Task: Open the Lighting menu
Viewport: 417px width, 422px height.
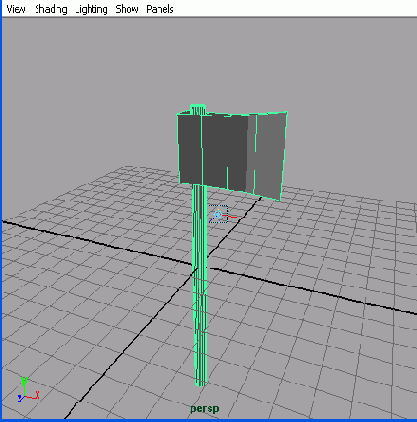Action: (x=91, y=9)
